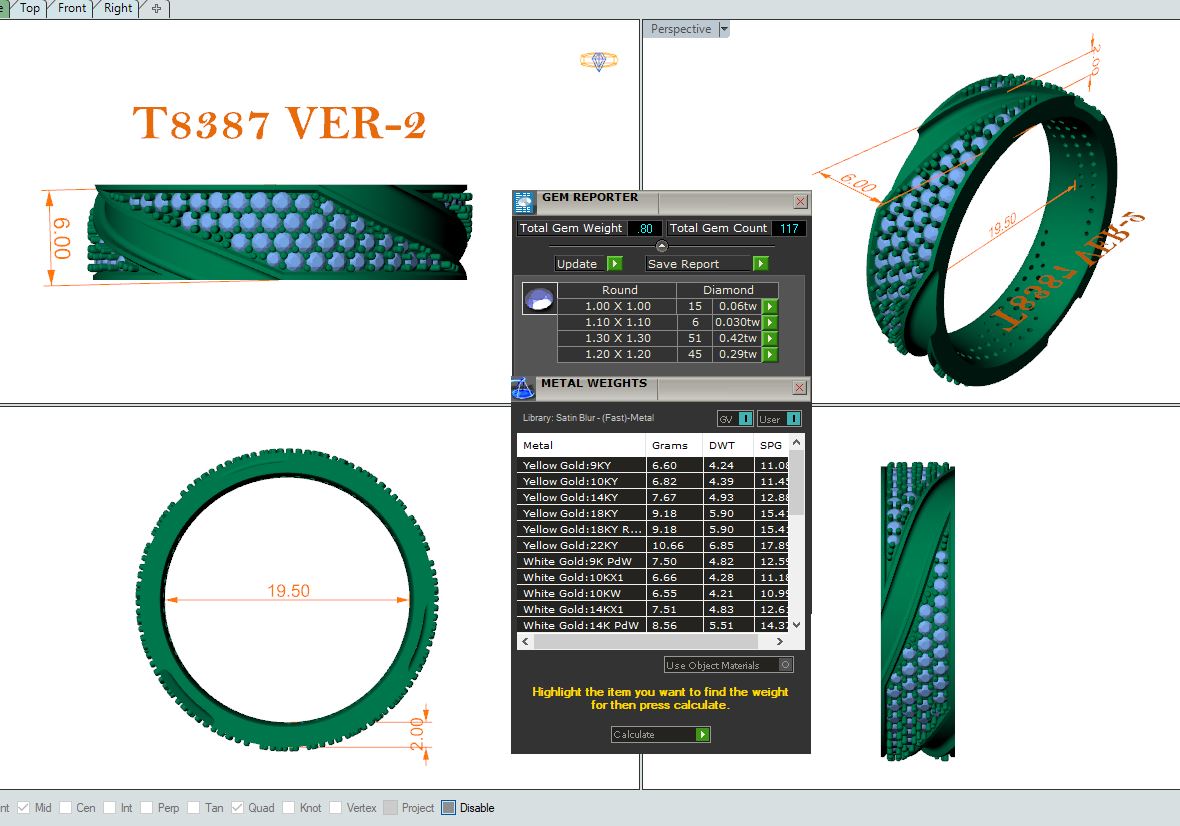Select the Yellow Gold:14KY row
Screen dimensions: 1180x826
pyautogui.click(x=581, y=497)
